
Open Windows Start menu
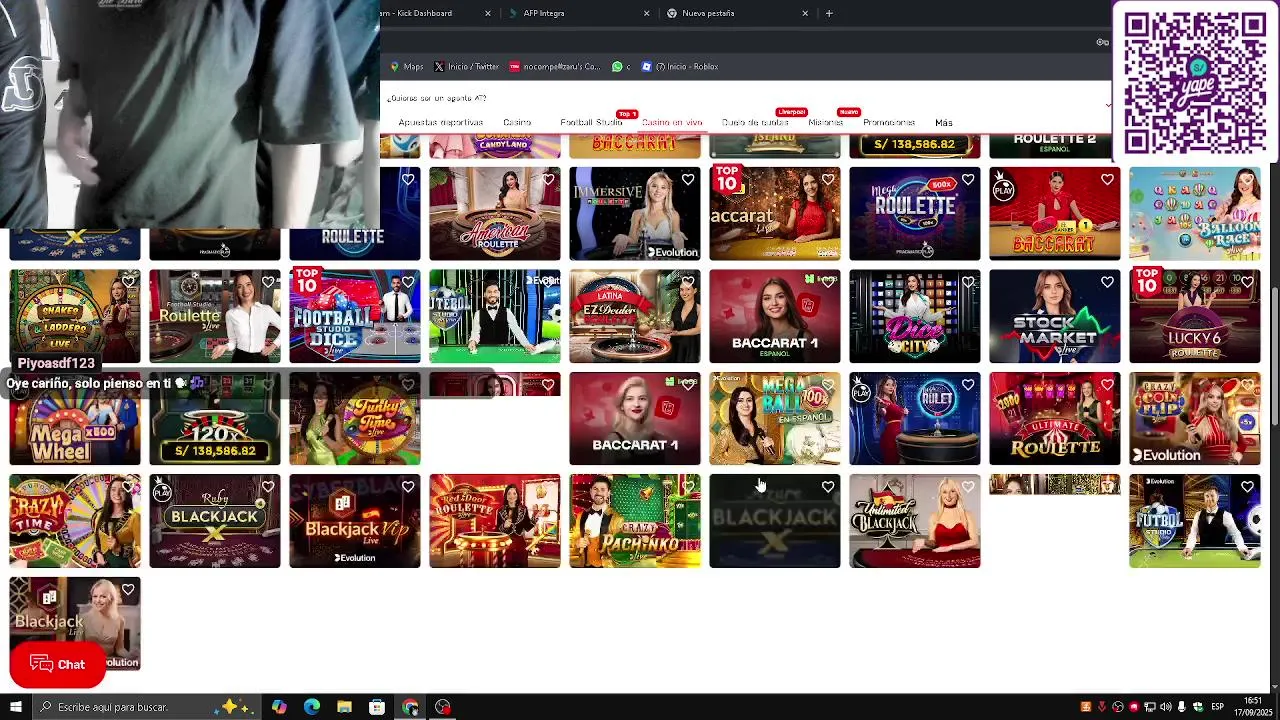[16, 707]
